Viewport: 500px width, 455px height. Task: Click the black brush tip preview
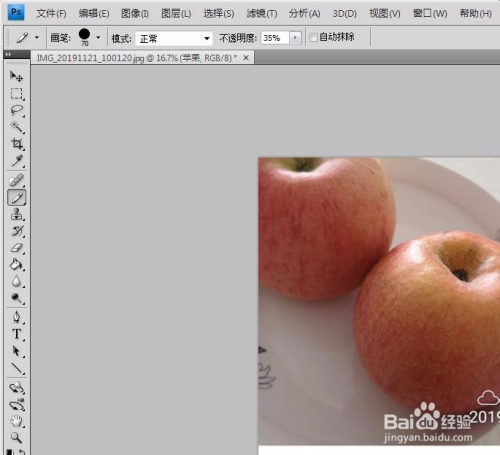click(x=84, y=34)
